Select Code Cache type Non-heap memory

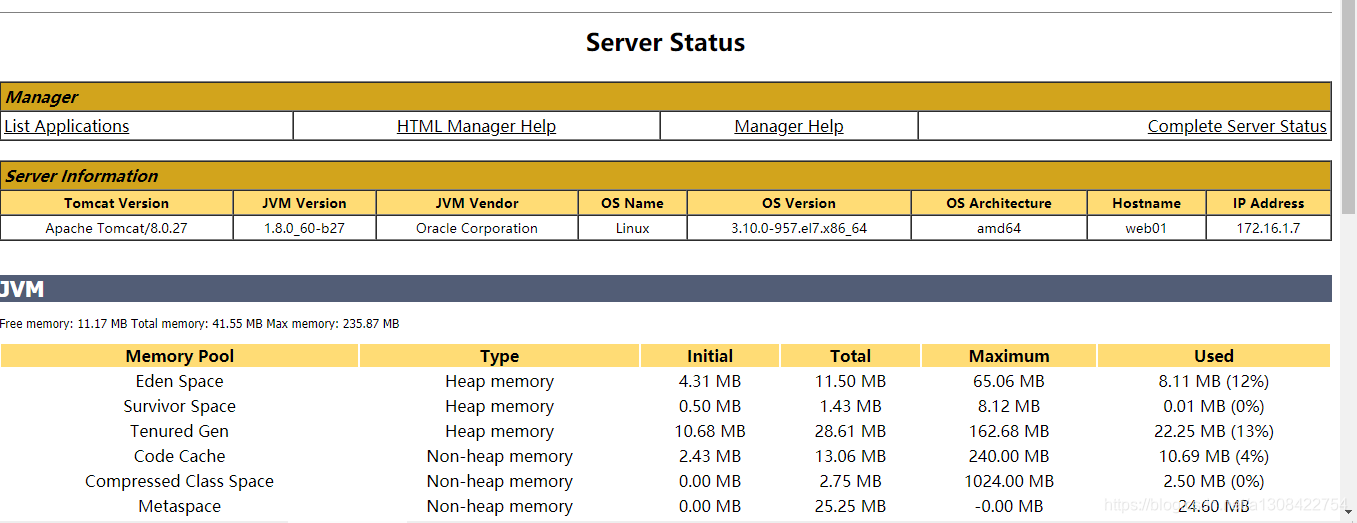coord(499,456)
